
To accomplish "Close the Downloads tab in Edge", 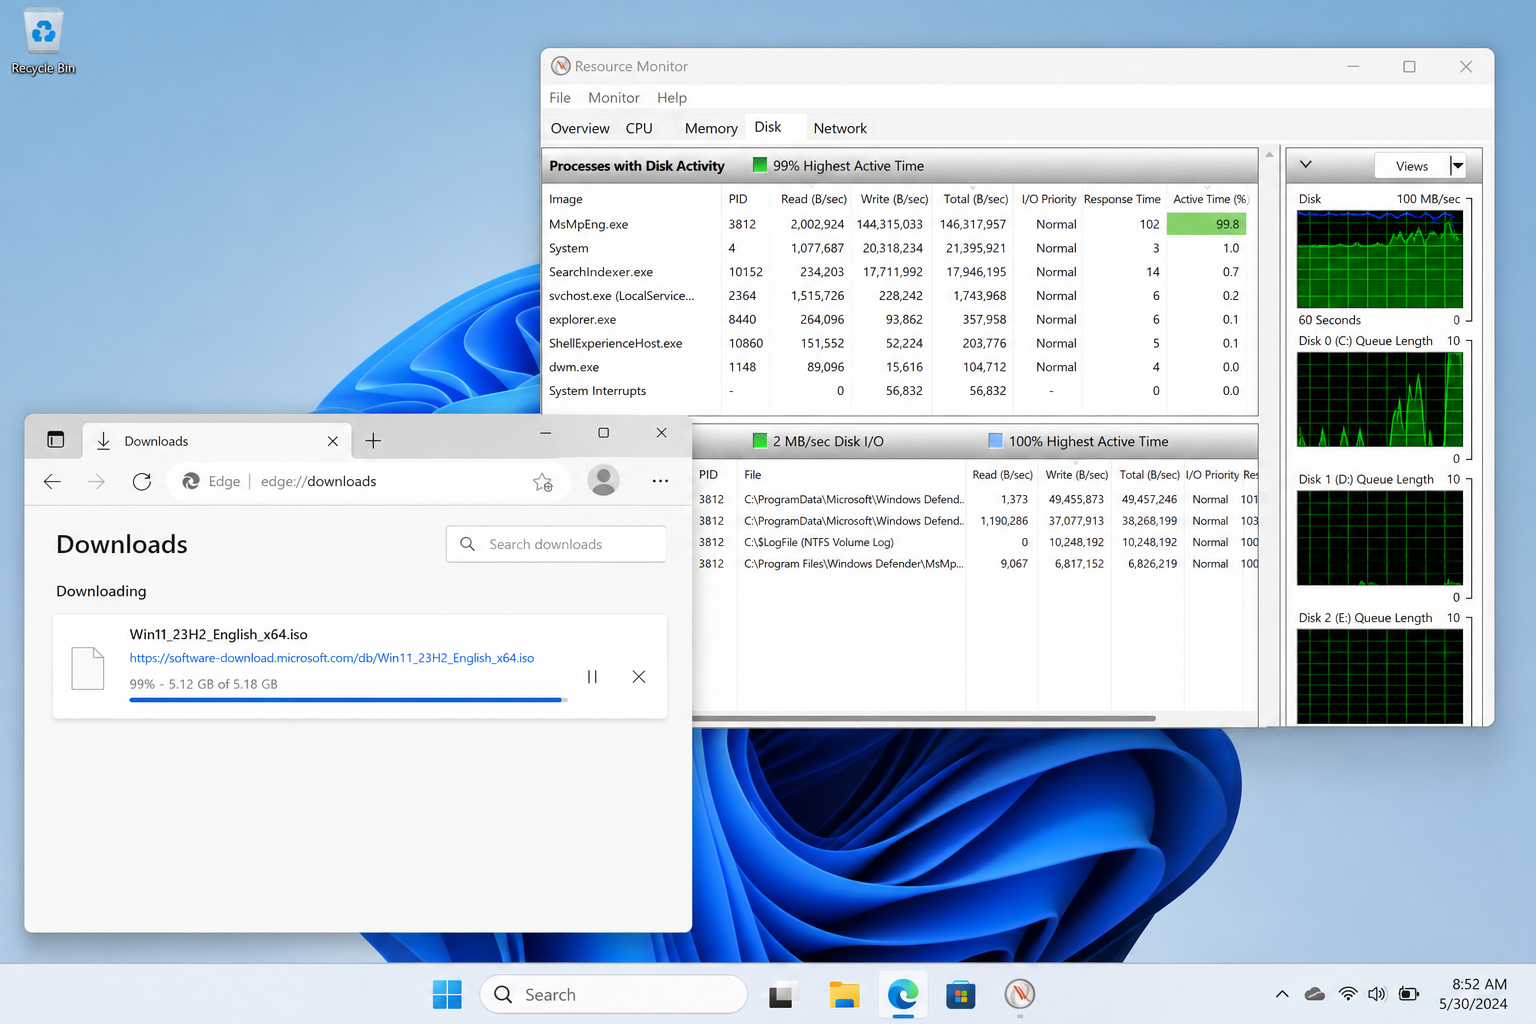I will click(x=333, y=441).
